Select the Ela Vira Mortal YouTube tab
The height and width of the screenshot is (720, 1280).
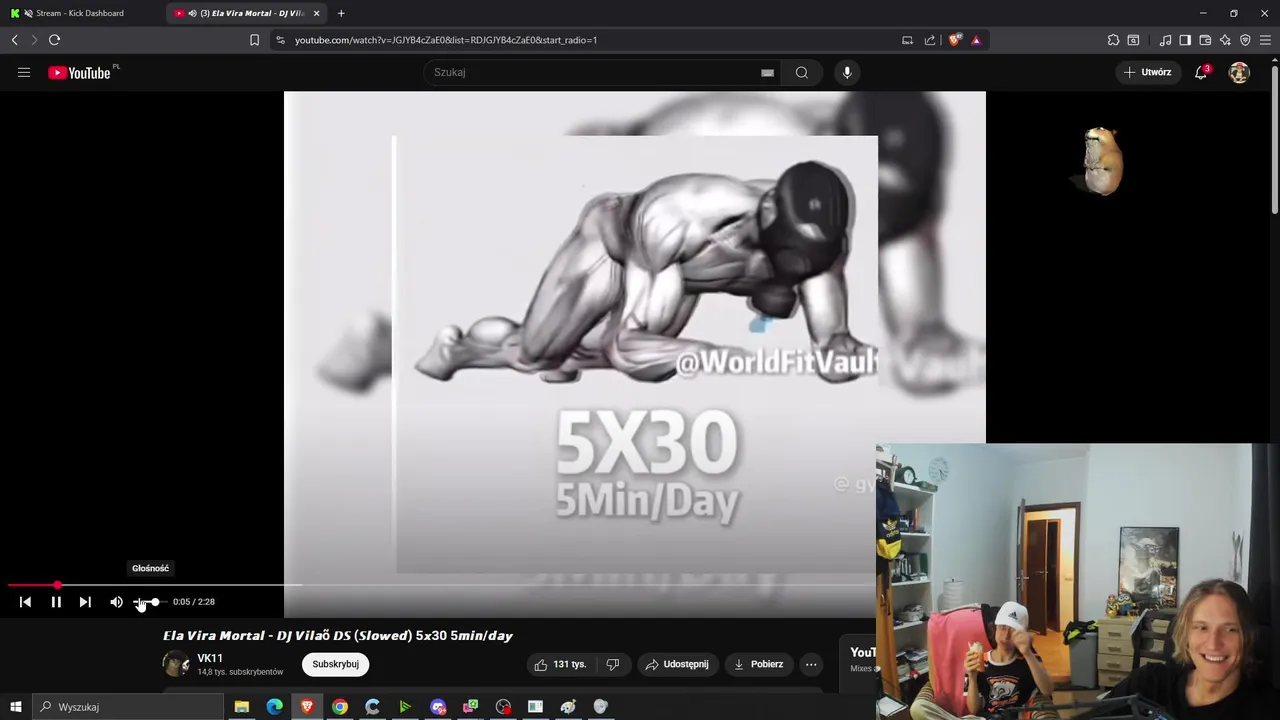click(x=245, y=13)
